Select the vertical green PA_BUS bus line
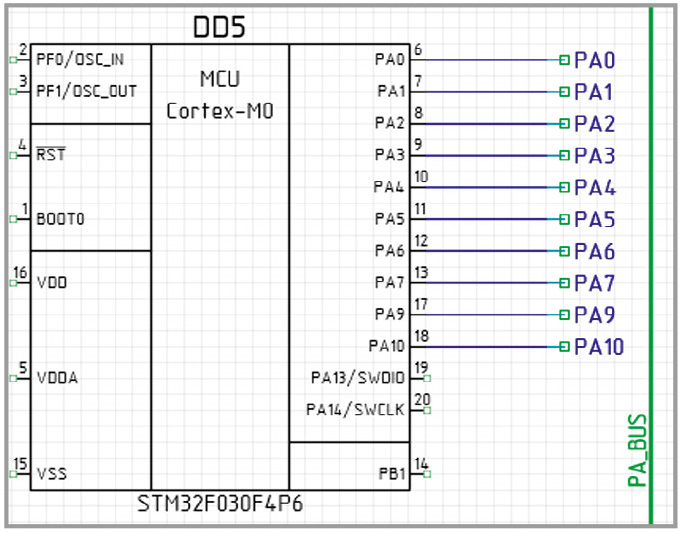The image size is (681, 533). 651,266
